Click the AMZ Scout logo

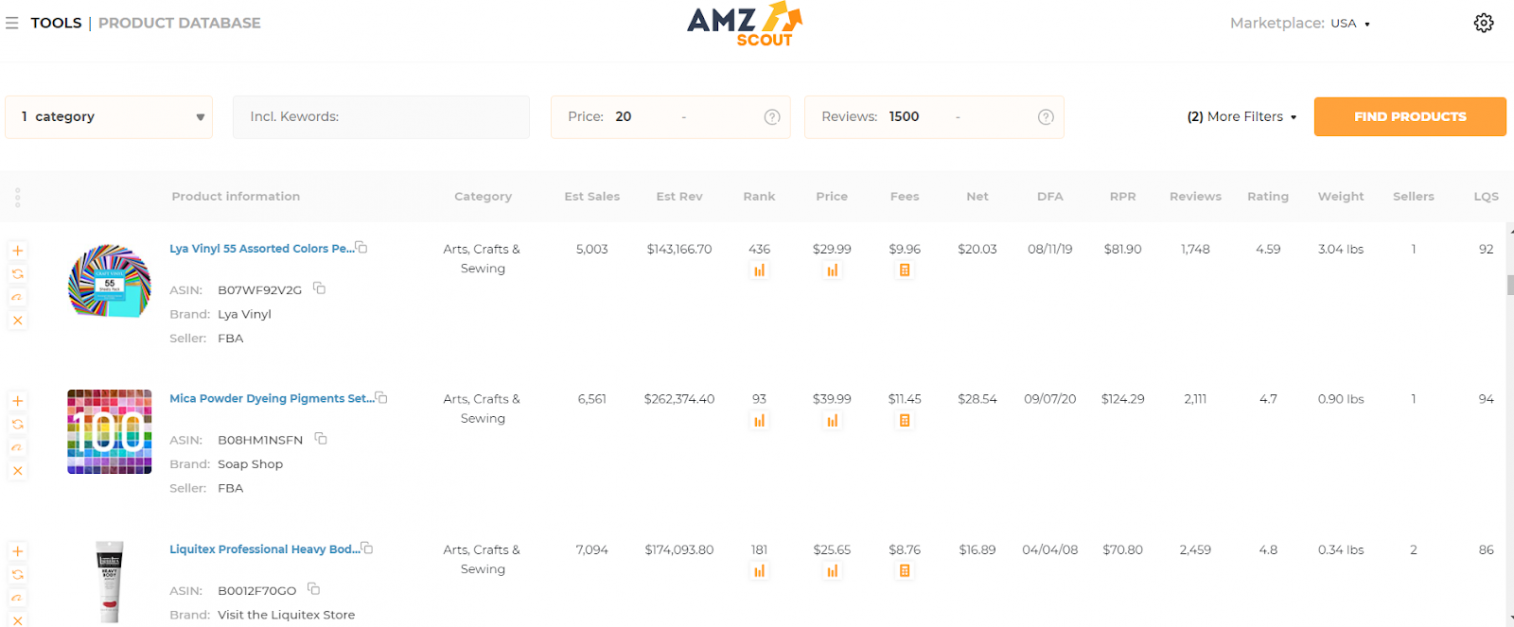[x=744, y=24]
